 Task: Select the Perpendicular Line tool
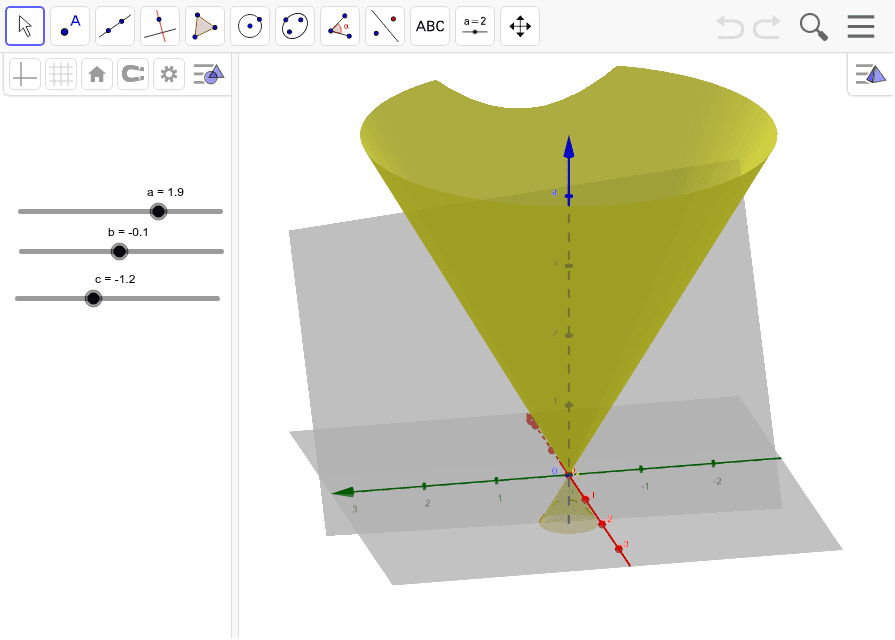point(160,26)
